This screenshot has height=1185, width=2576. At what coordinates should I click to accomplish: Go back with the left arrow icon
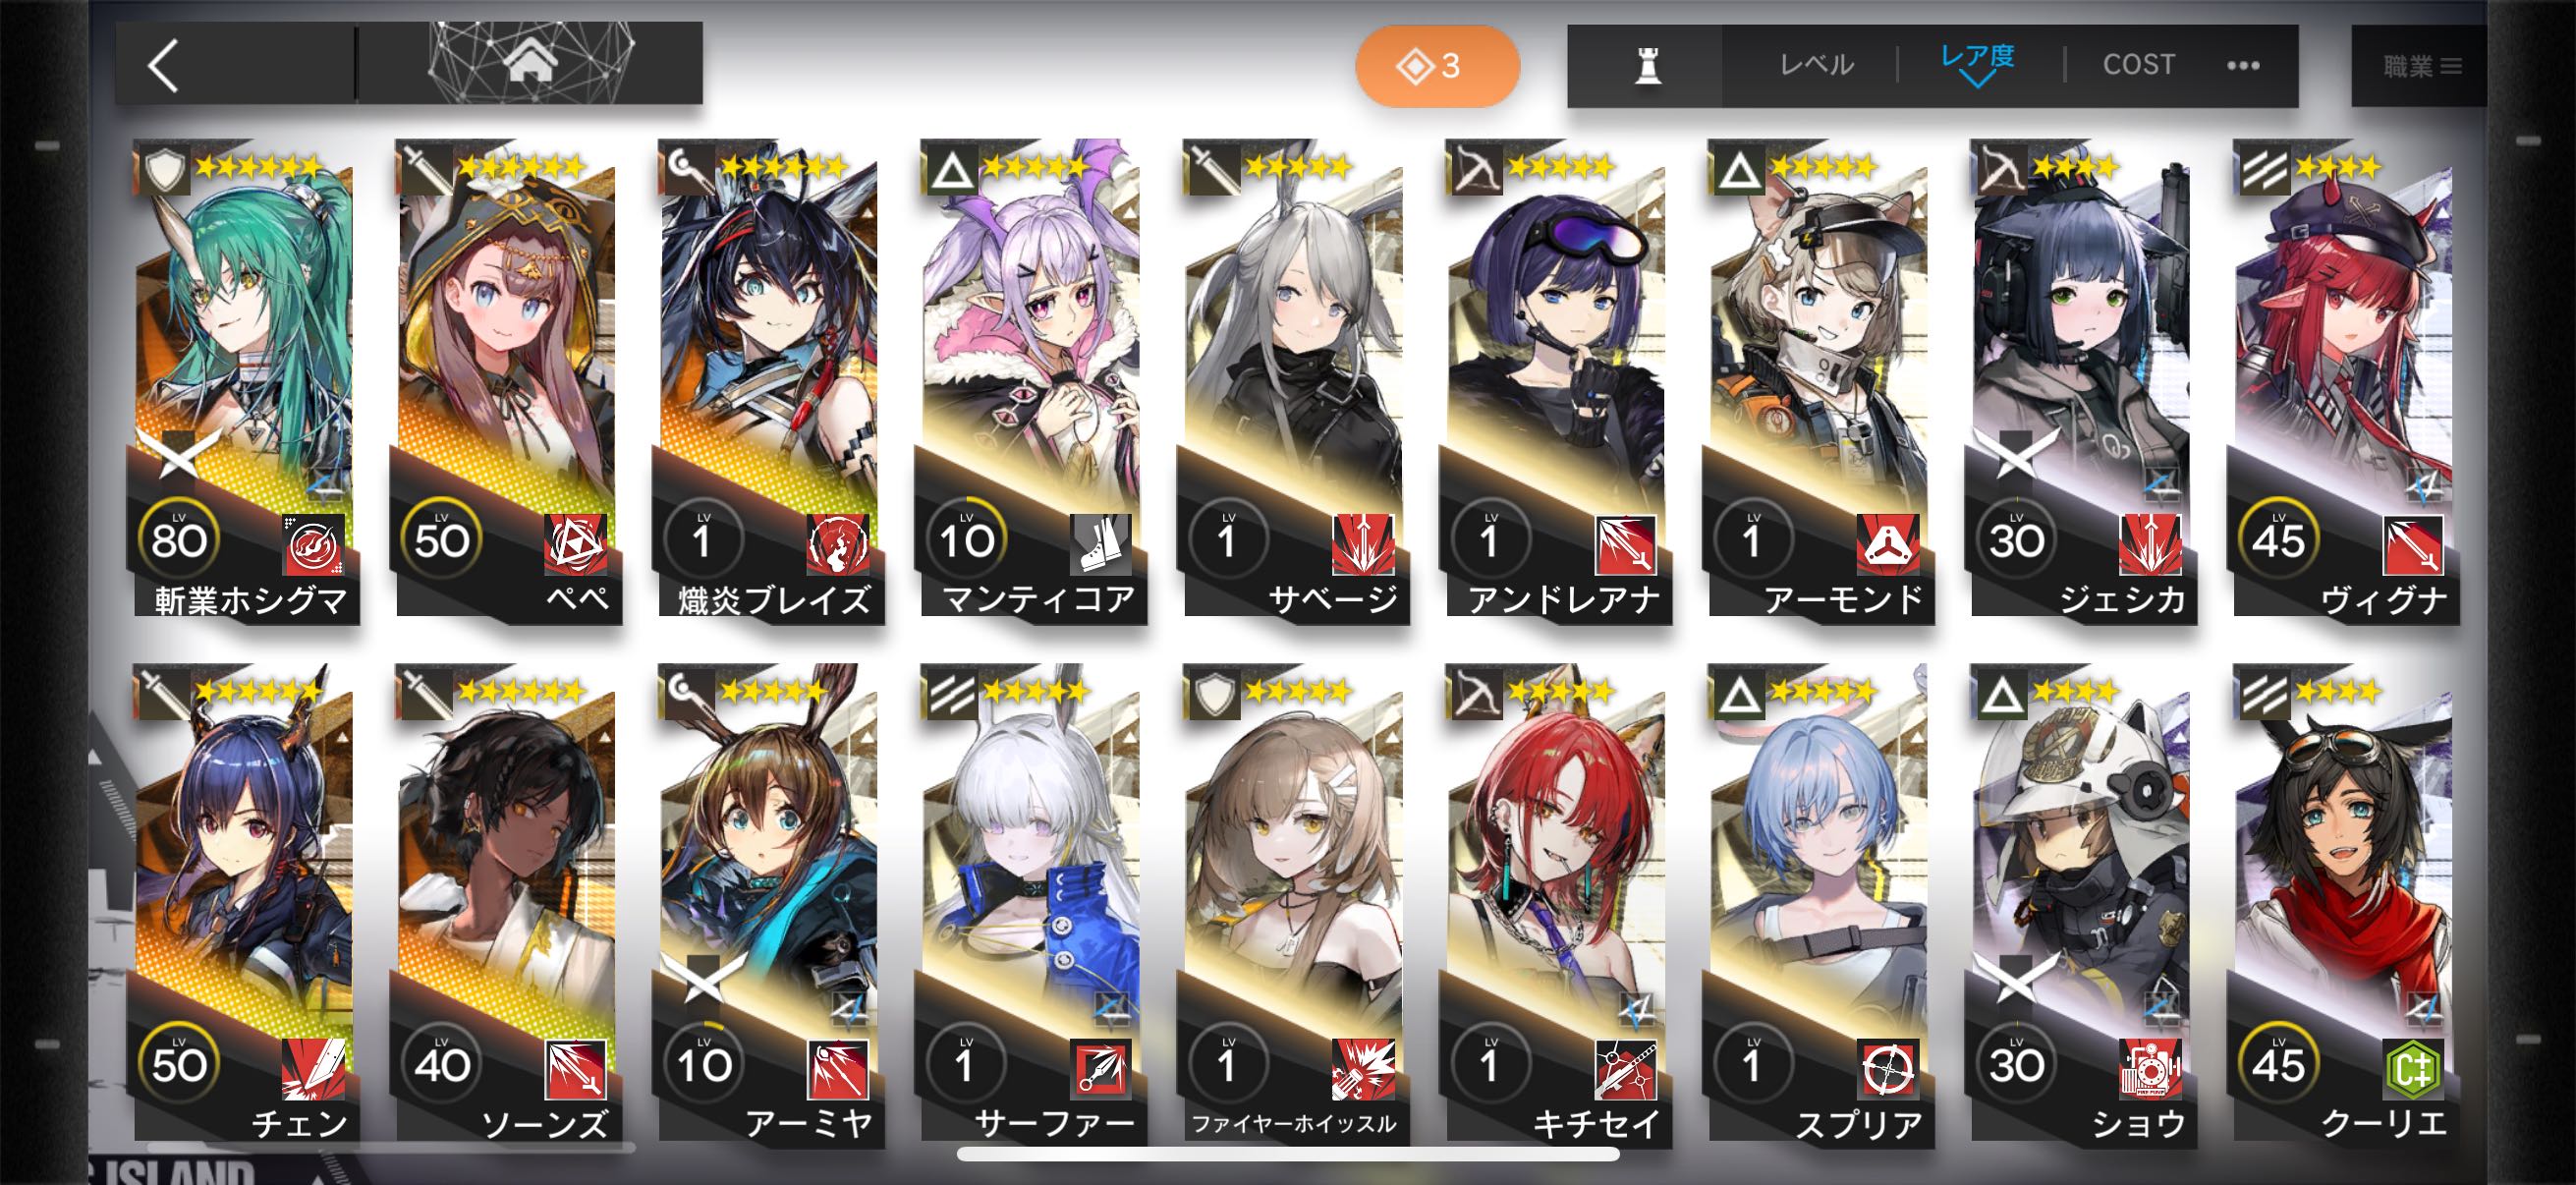(165, 66)
